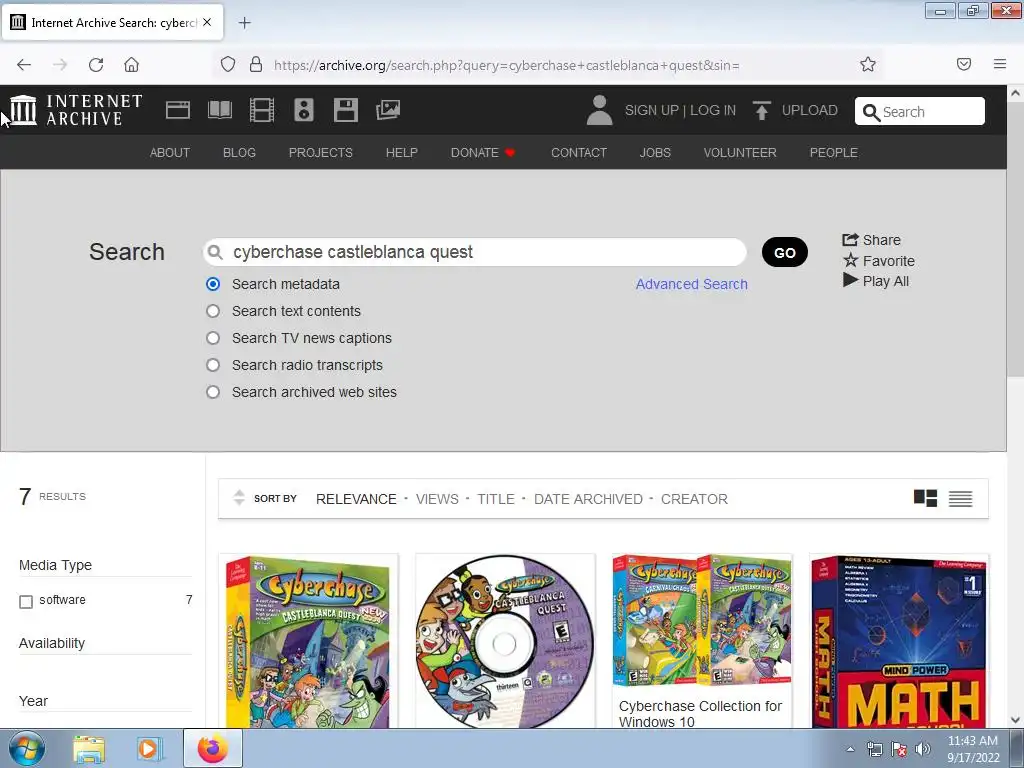
Task: Open the DONATE menu item
Action: tap(483, 152)
